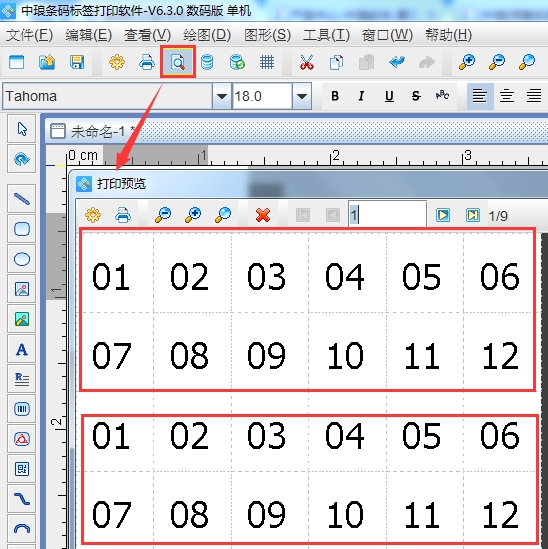Toggle underline formatting

click(389, 96)
